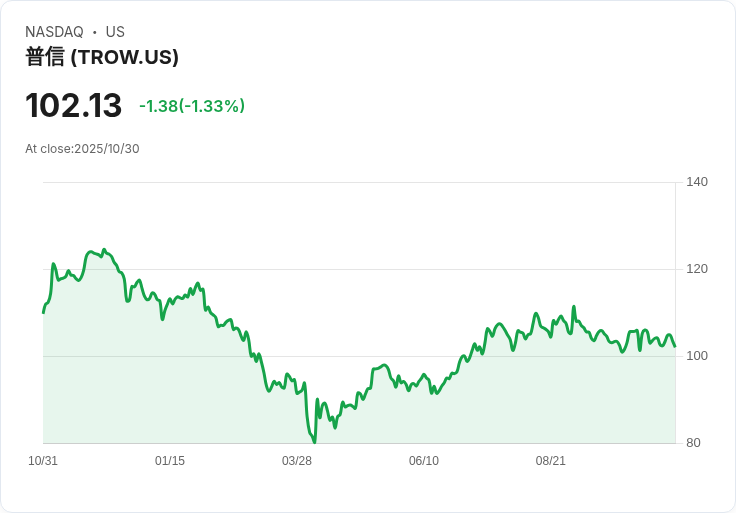Select the 08/21 date on the x-axis
The width and height of the screenshot is (736, 513).
coord(551,461)
